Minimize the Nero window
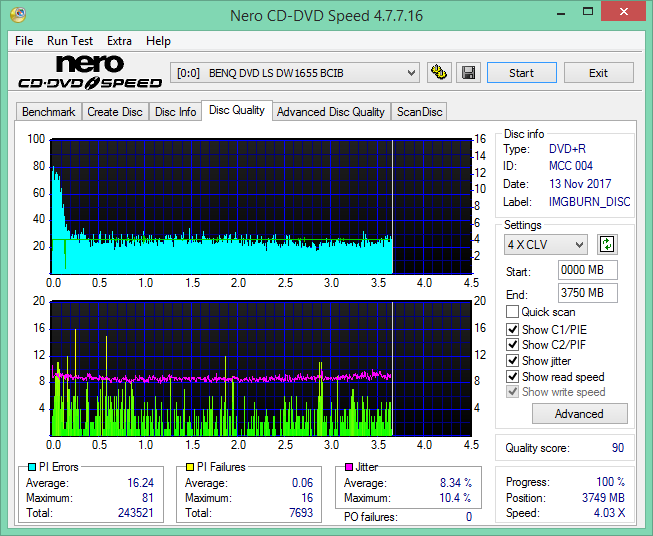 pos(561,12)
